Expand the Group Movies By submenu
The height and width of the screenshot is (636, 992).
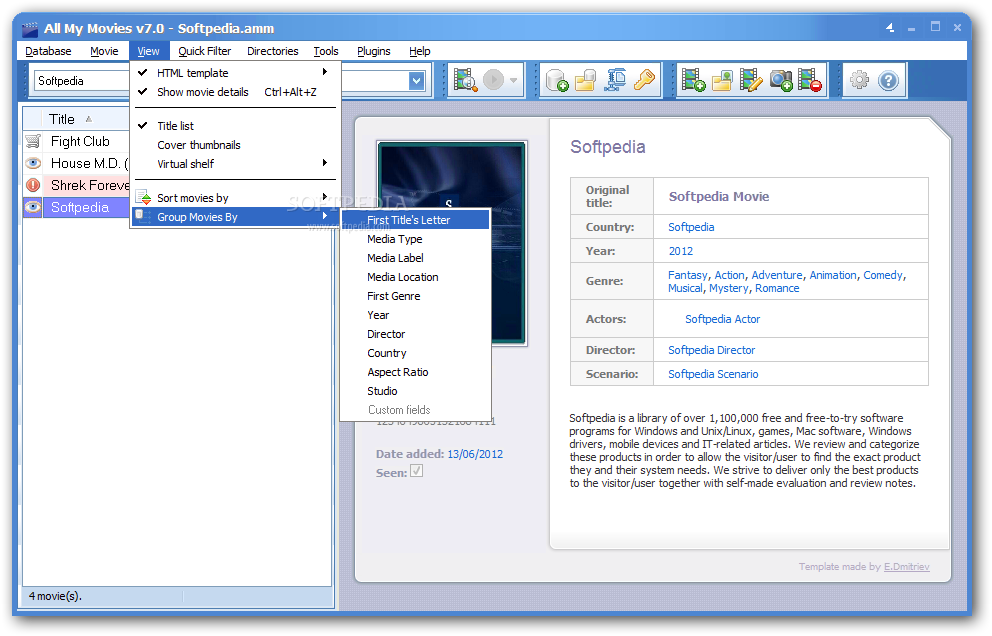235,217
